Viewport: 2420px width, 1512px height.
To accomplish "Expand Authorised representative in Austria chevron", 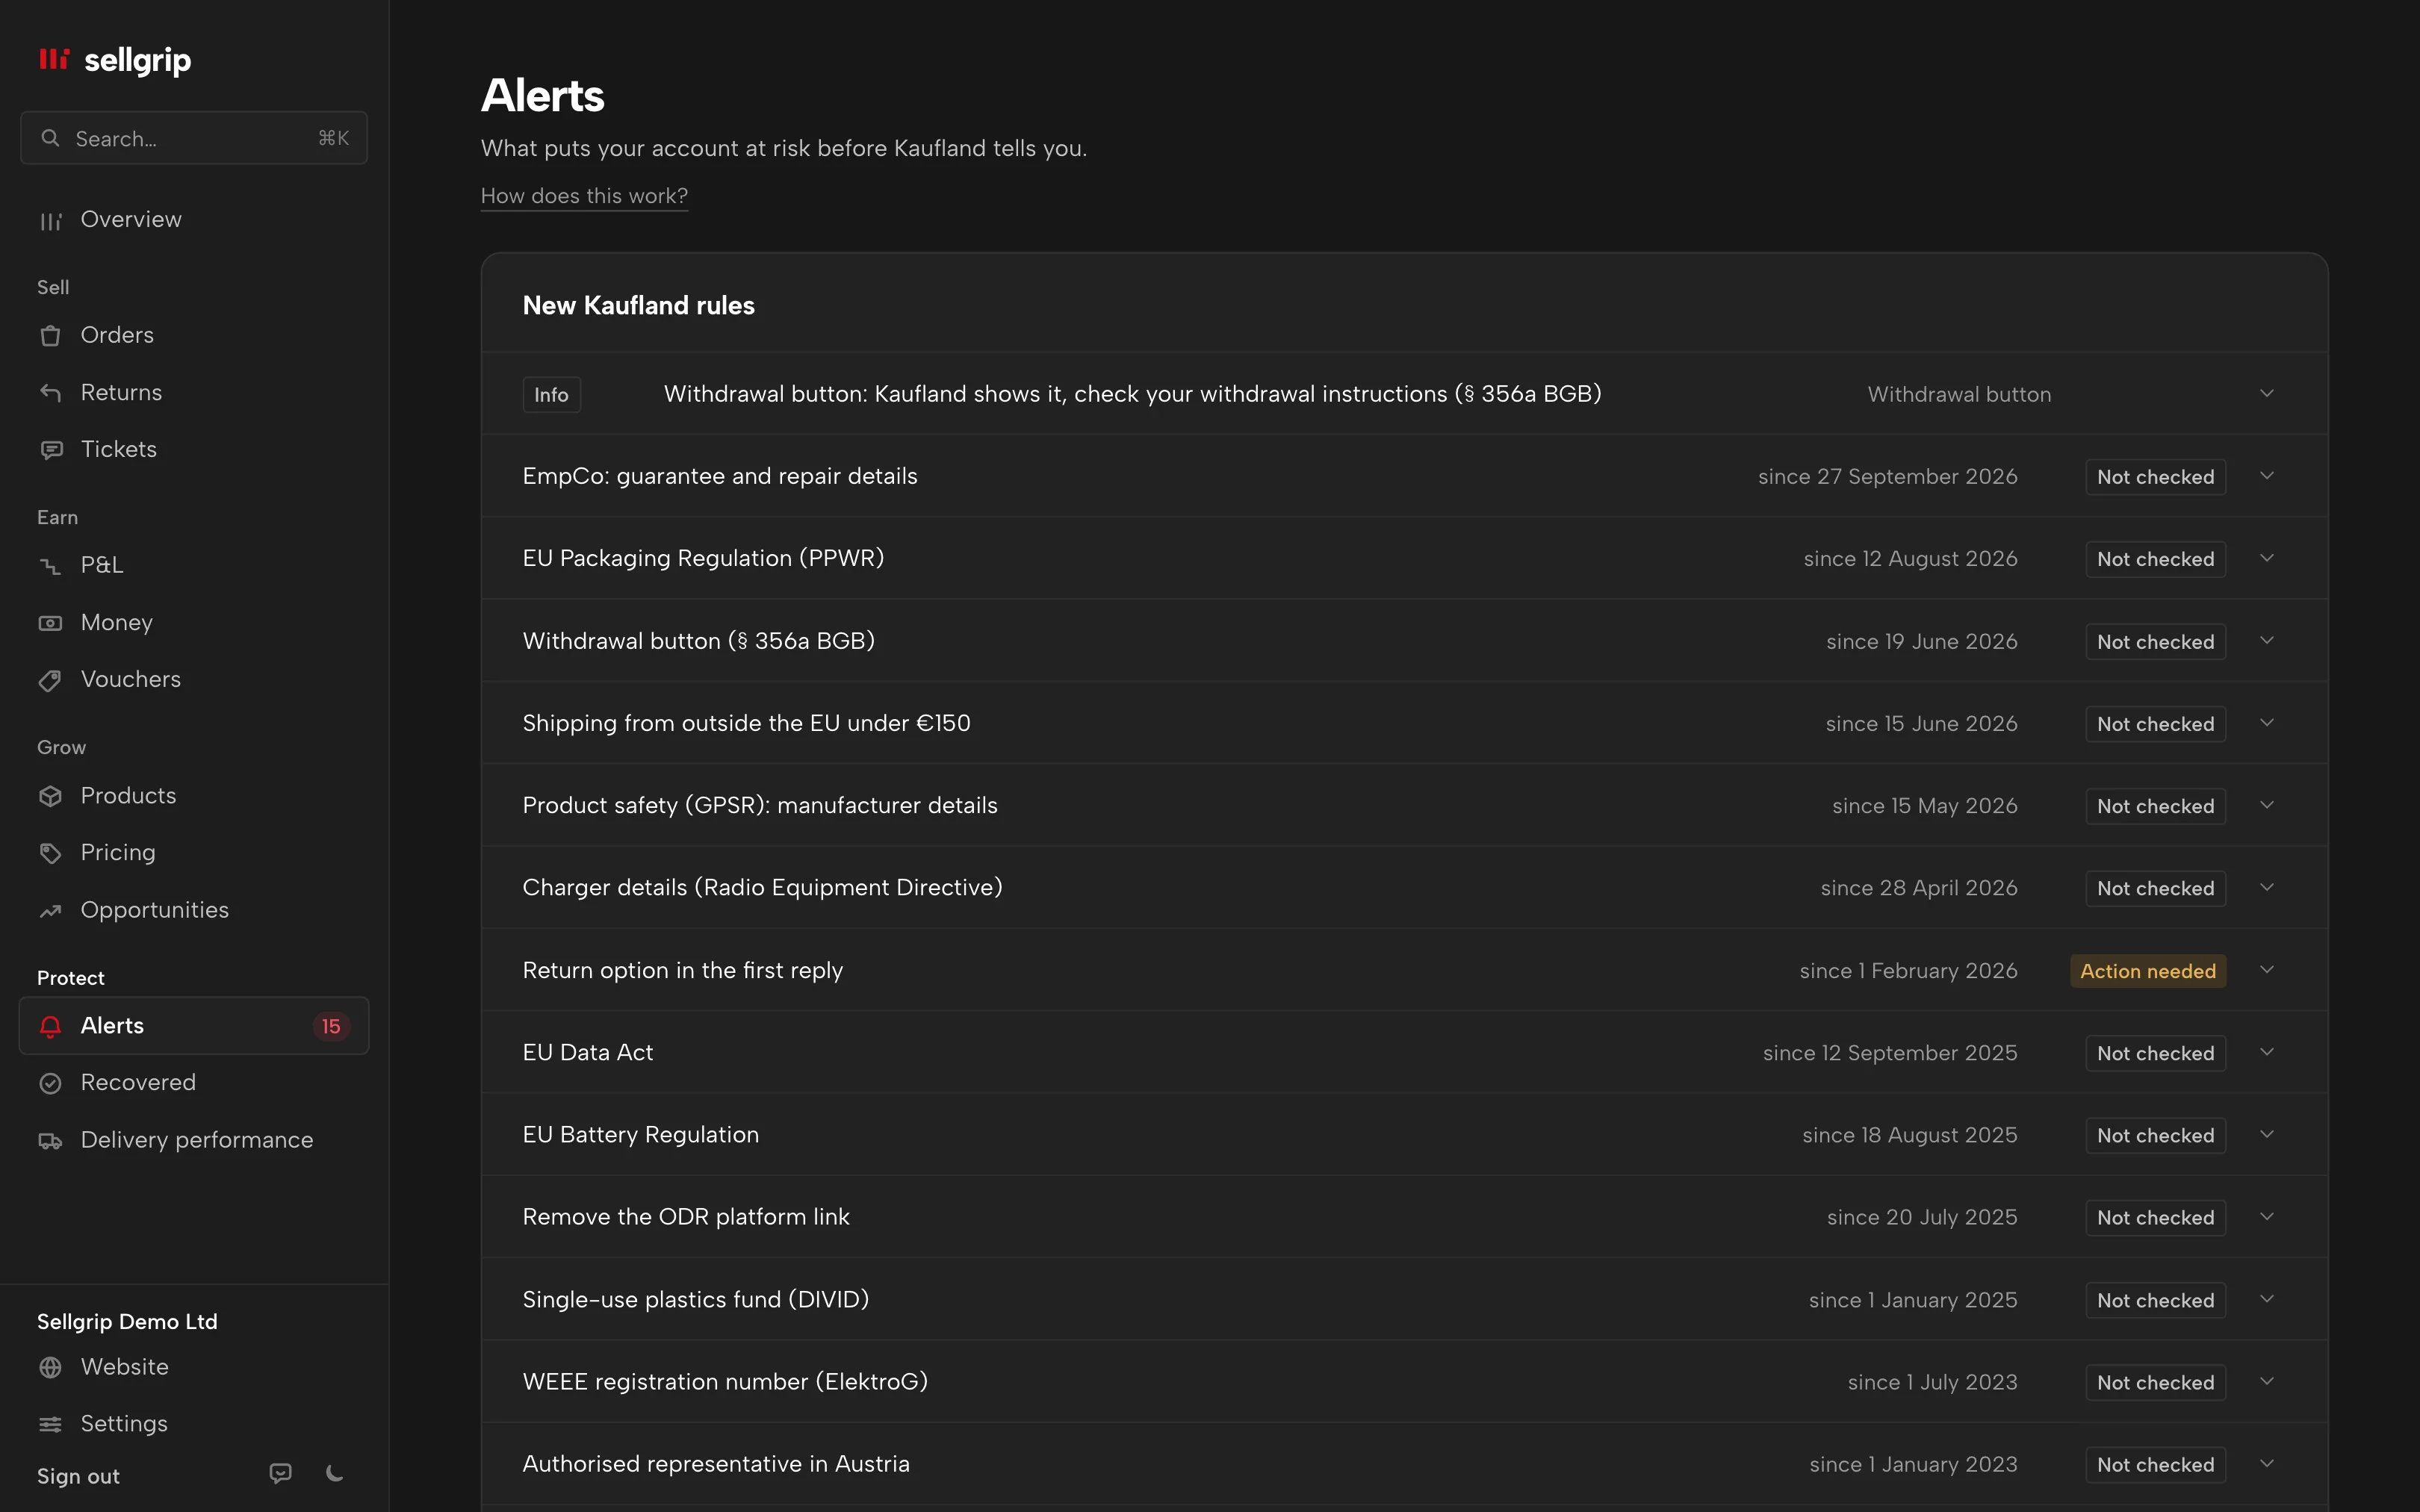I will click(2267, 1464).
